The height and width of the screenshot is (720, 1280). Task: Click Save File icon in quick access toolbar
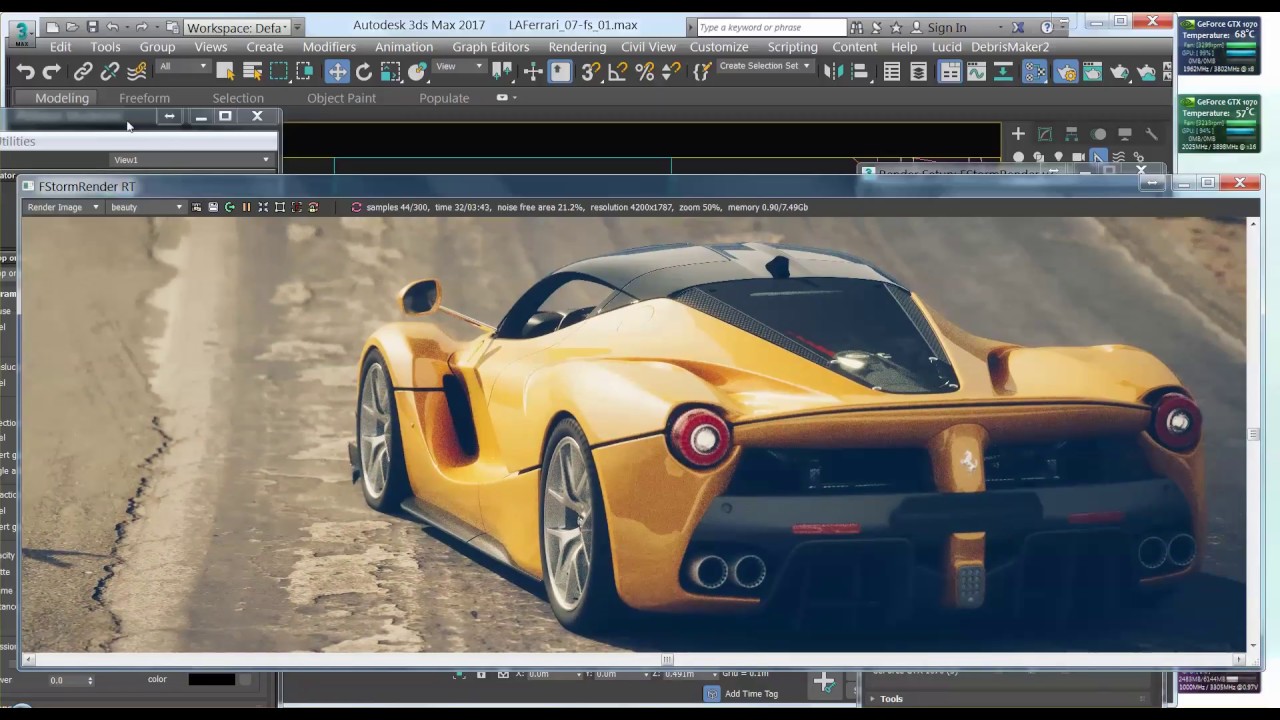click(92, 27)
